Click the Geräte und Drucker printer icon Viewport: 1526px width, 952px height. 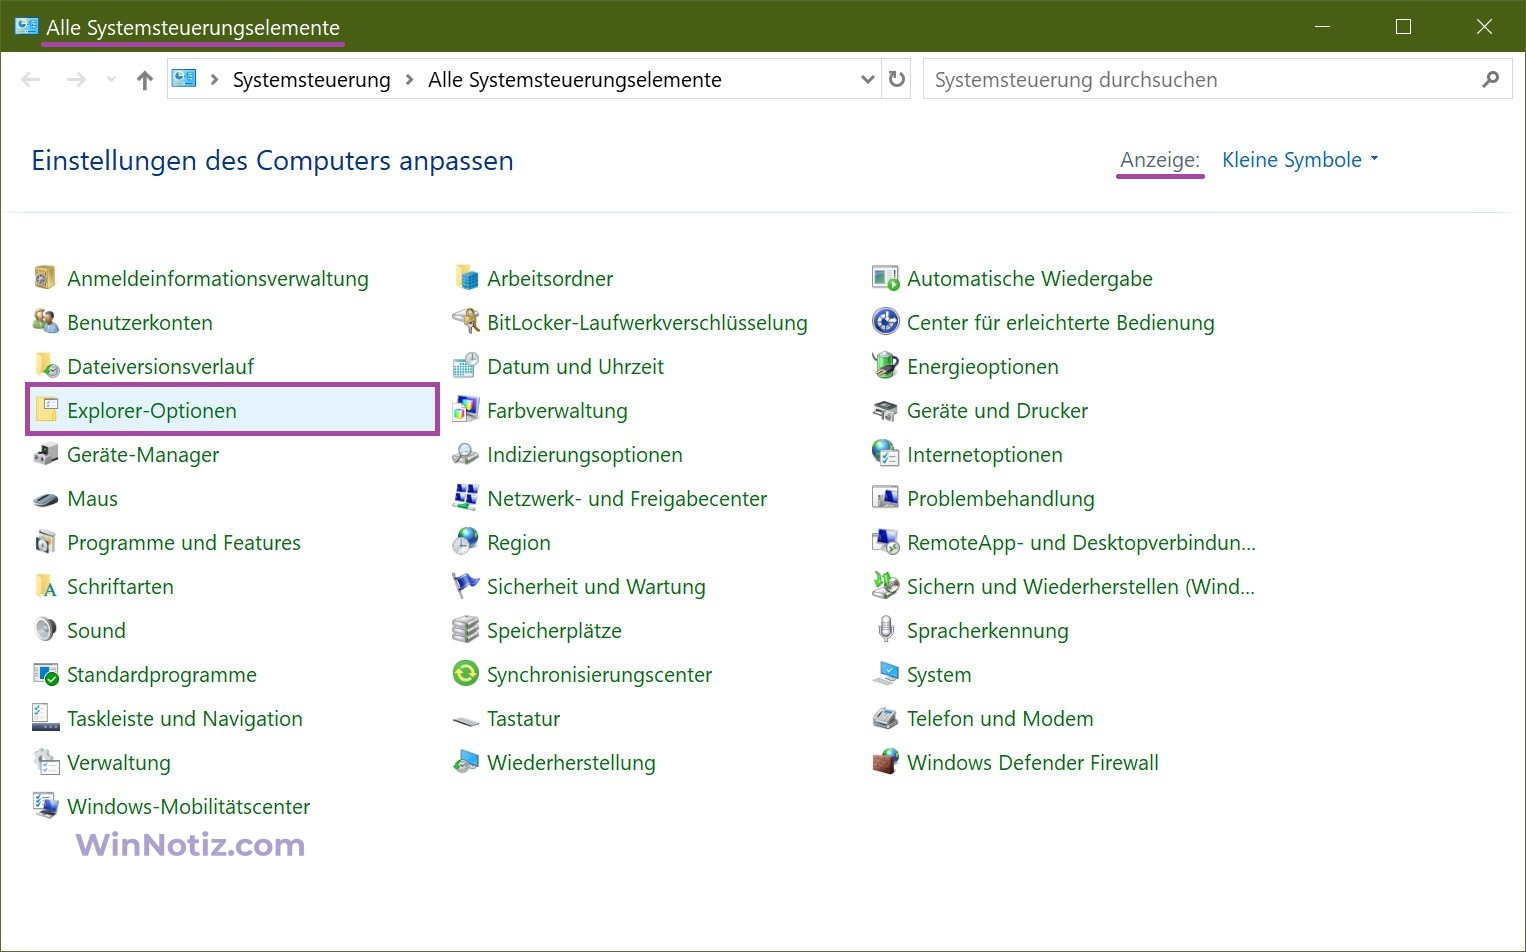885,411
